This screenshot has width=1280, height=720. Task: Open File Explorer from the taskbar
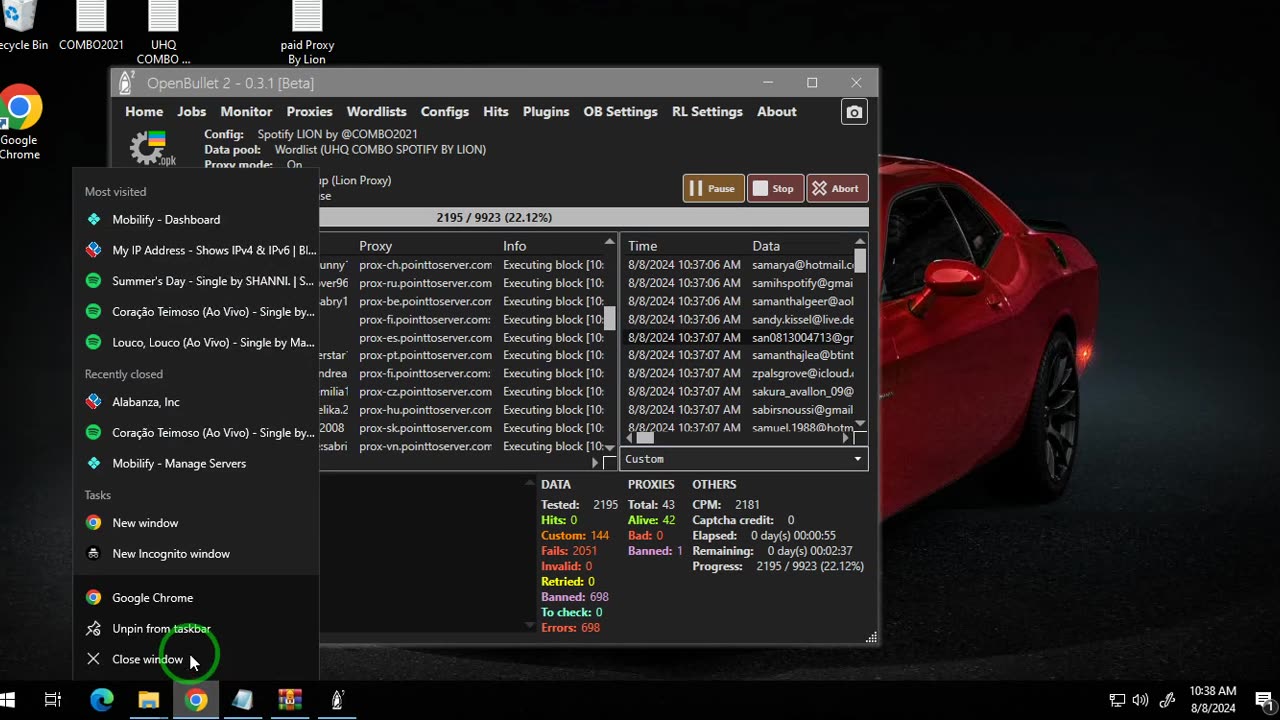[x=149, y=701]
